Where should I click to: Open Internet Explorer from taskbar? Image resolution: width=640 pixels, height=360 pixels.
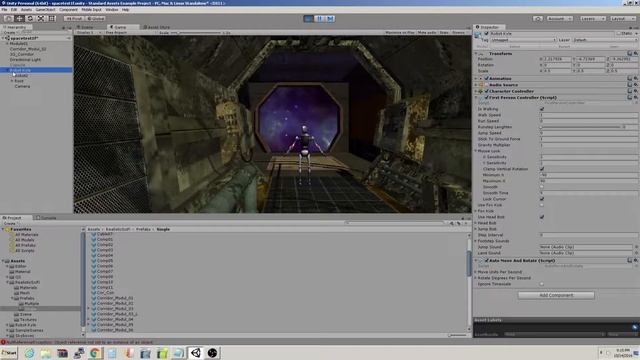click(x=29, y=353)
